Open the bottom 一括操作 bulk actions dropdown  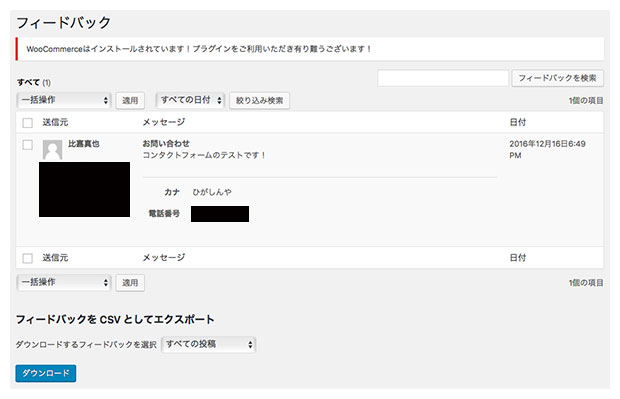pyautogui.click(x=64, y=282)
